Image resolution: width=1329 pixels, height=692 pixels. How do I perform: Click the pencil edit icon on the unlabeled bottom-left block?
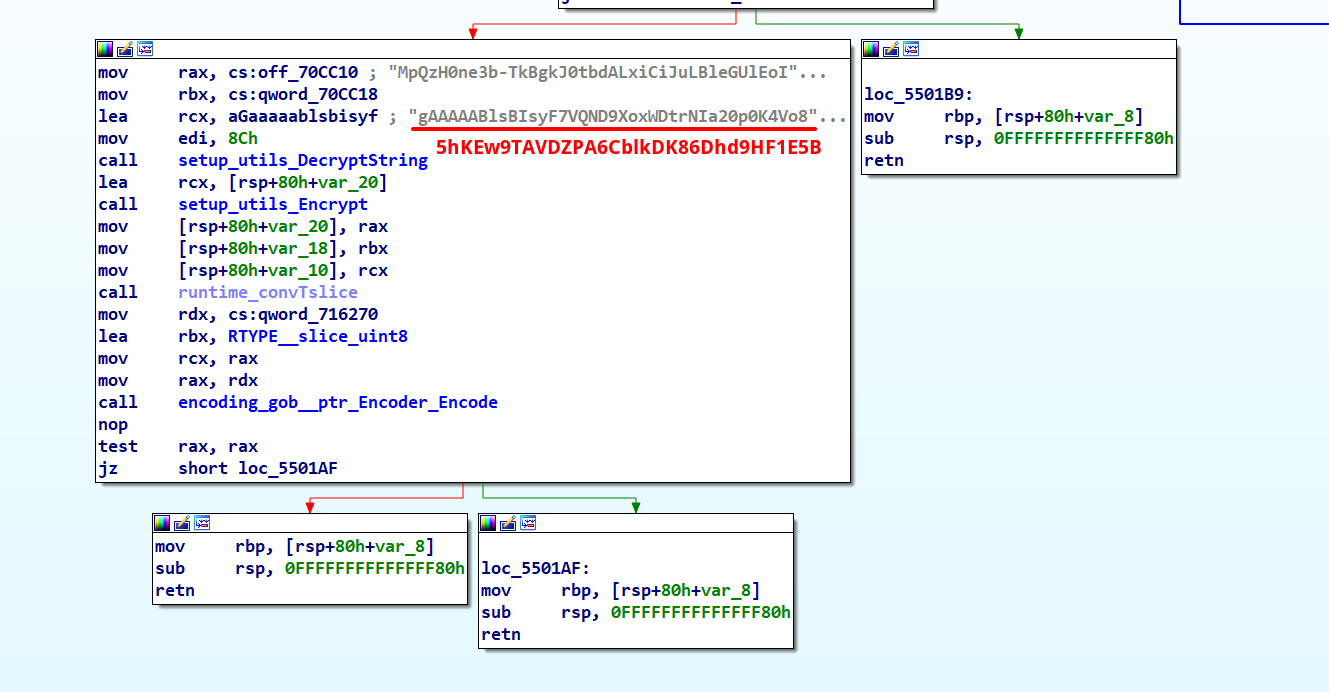(182, 523)
